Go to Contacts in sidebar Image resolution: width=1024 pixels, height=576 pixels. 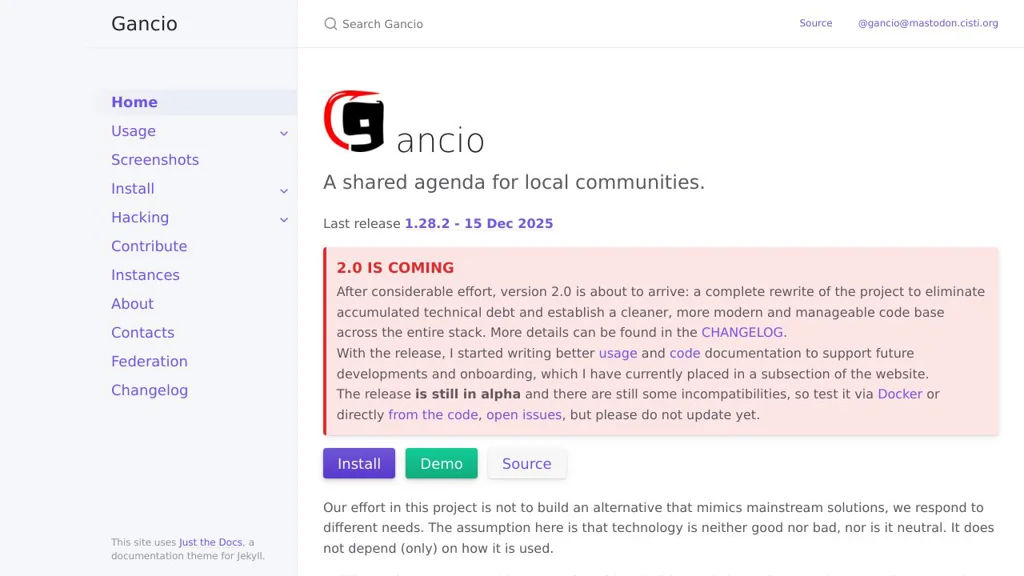(x=142, y=332)
